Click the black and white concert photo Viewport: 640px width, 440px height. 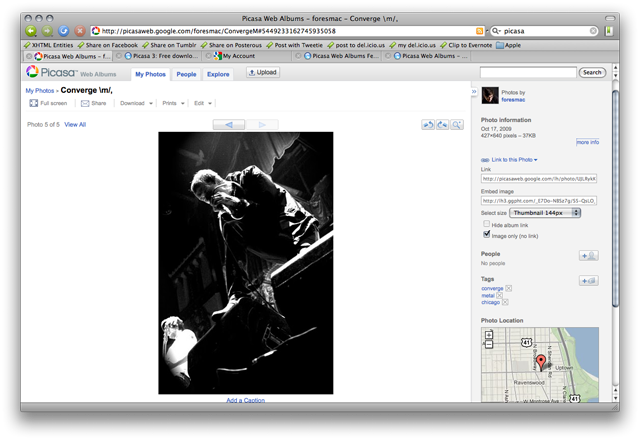point(246,263)
